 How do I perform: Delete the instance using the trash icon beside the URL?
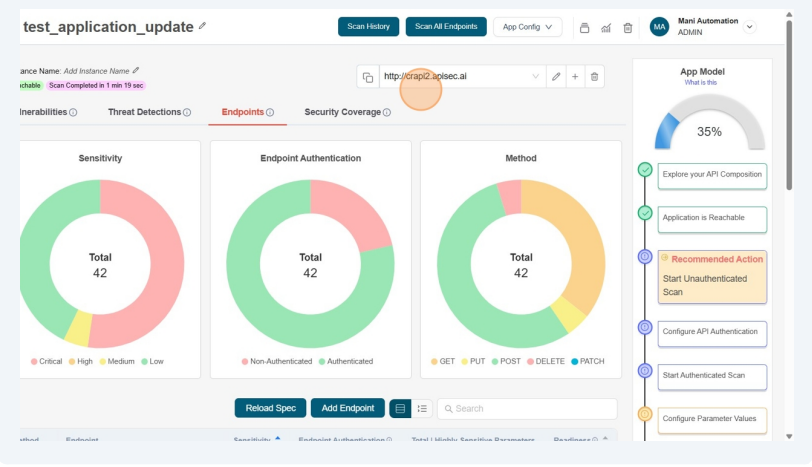pos(594,77)
